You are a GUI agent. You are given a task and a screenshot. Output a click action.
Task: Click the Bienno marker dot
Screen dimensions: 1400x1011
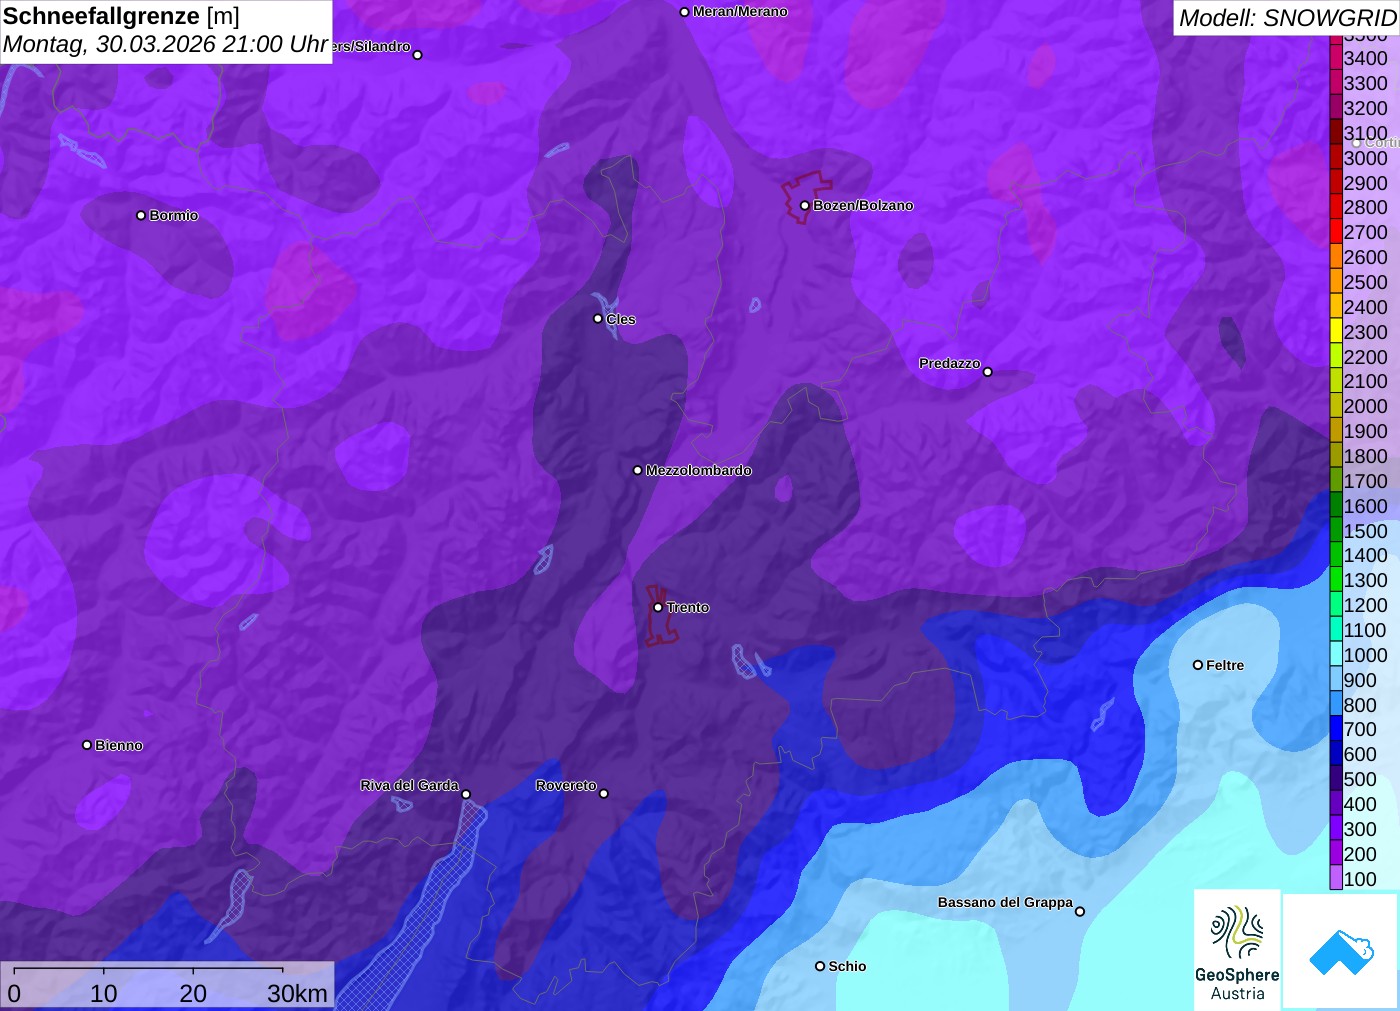tap(87, 745)
